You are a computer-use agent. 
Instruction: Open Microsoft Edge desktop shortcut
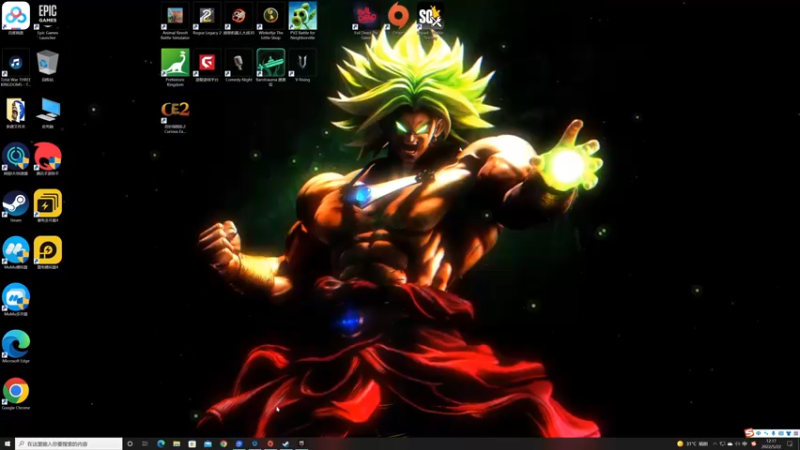click(x=16, y=346)
